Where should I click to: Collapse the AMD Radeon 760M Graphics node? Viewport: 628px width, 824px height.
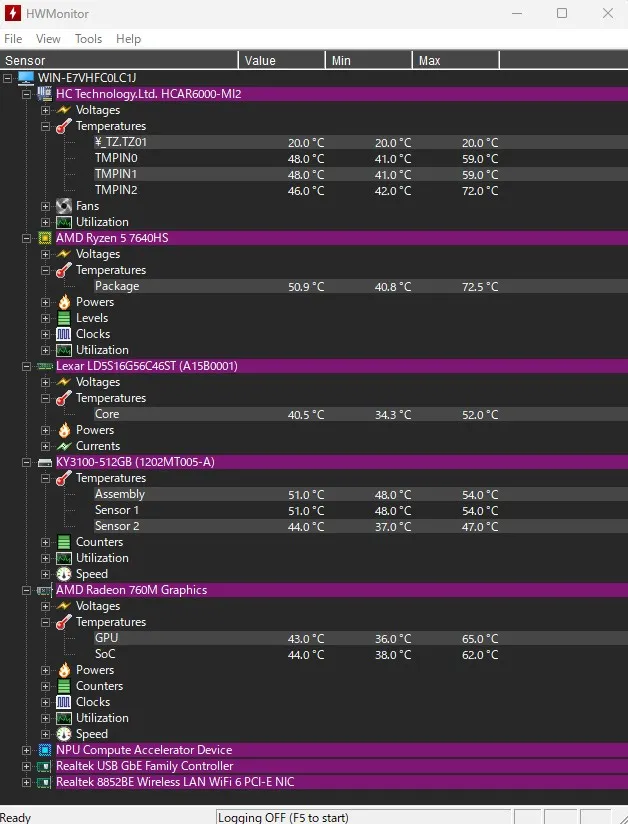pyautogui.click(x=26, y=590)
